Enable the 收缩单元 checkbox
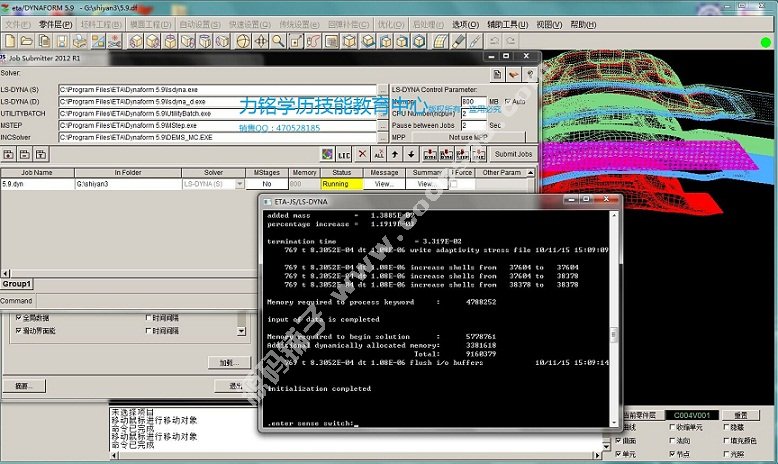The height and width of the screenshot is (464, 778). [x=672, y=427]
